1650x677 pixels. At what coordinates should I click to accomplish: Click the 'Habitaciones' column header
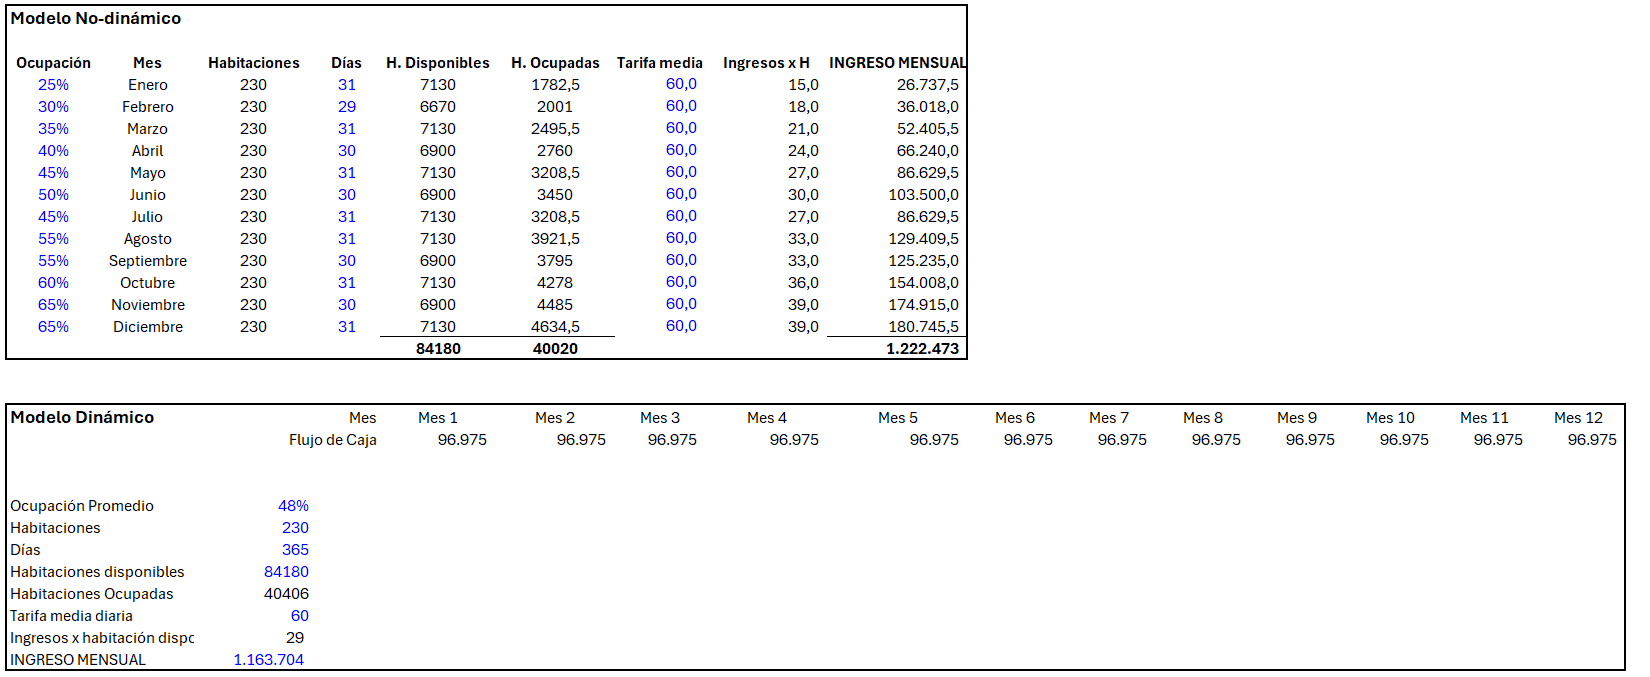(254, 63)
